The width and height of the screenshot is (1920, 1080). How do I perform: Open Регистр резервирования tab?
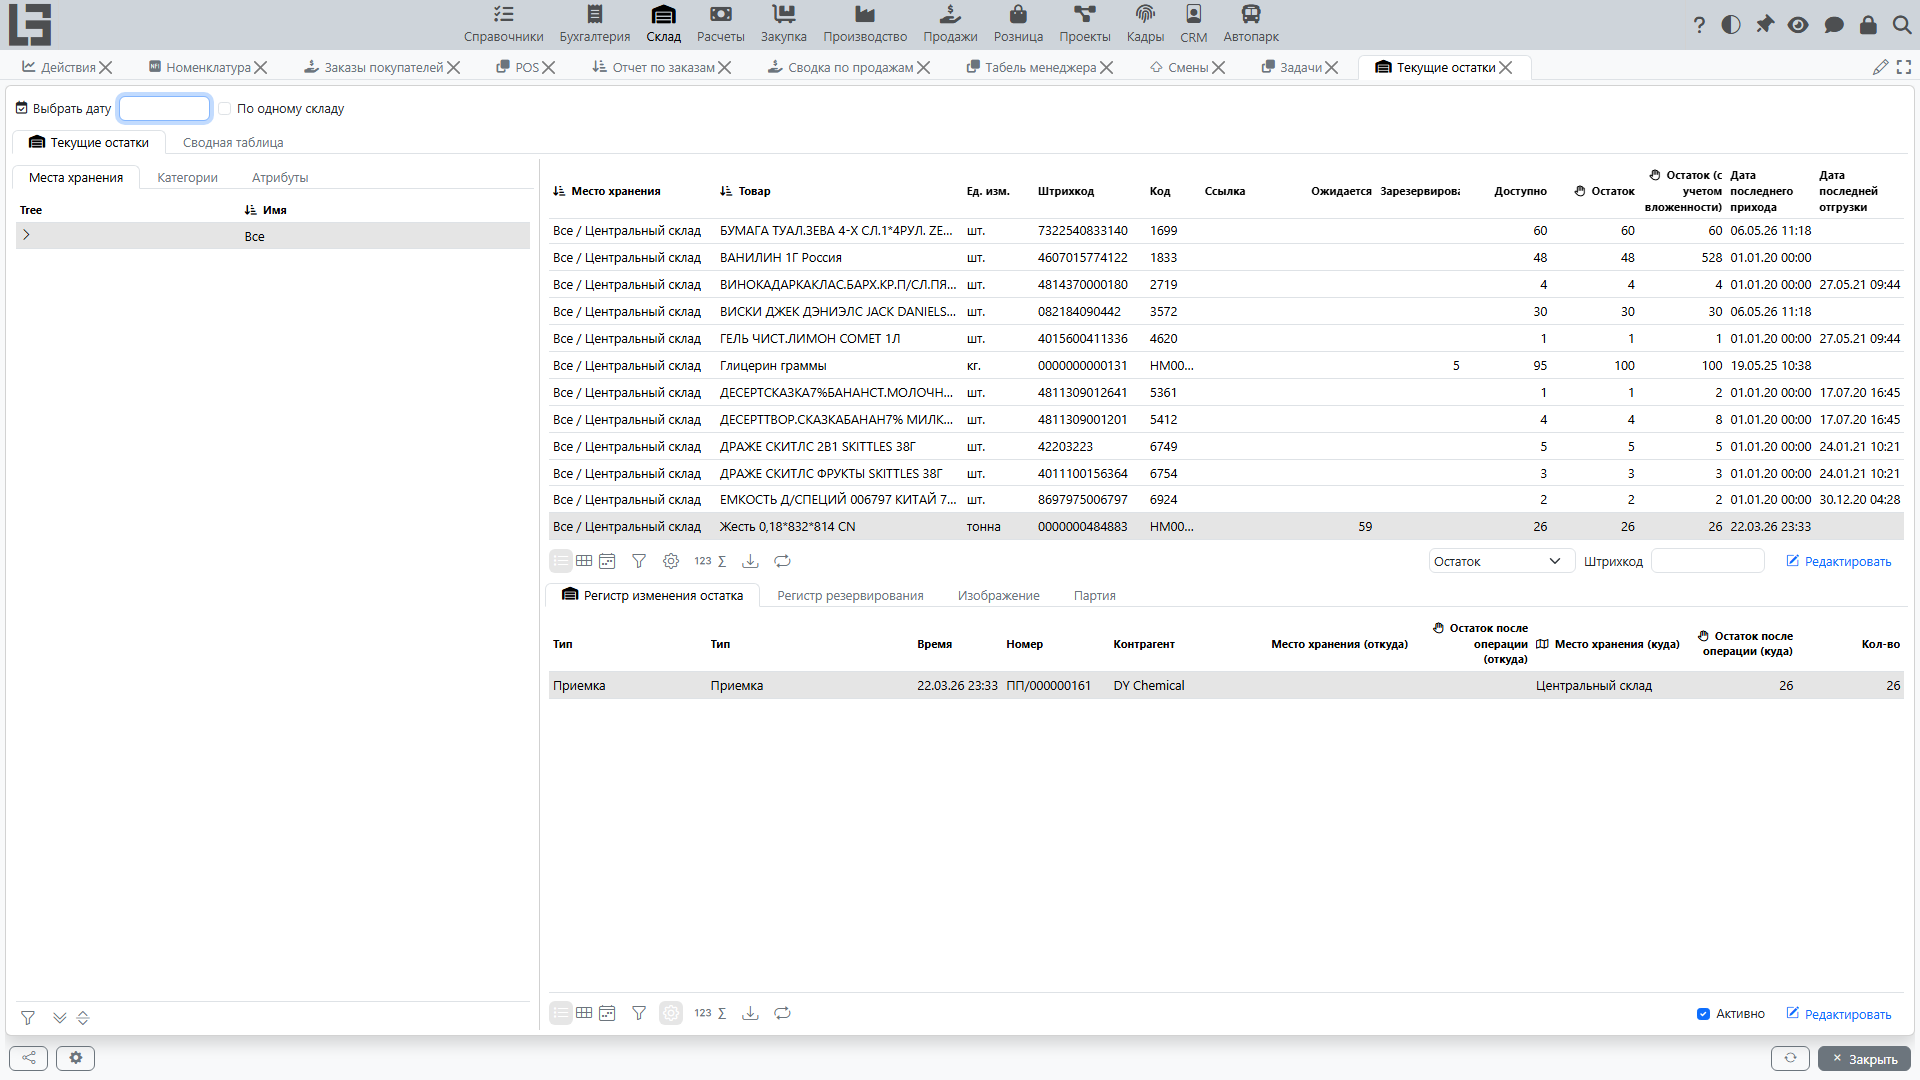[850, 596]
